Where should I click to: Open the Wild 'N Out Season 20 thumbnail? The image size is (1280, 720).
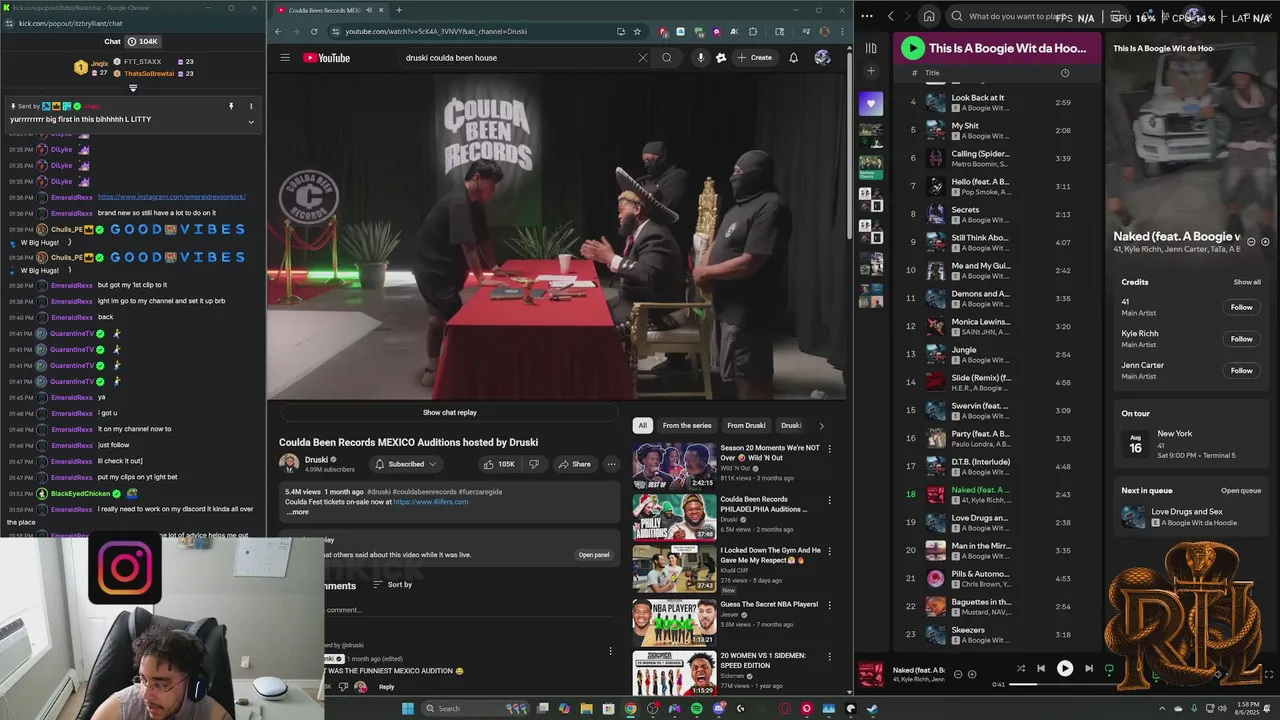coord(674,465)
